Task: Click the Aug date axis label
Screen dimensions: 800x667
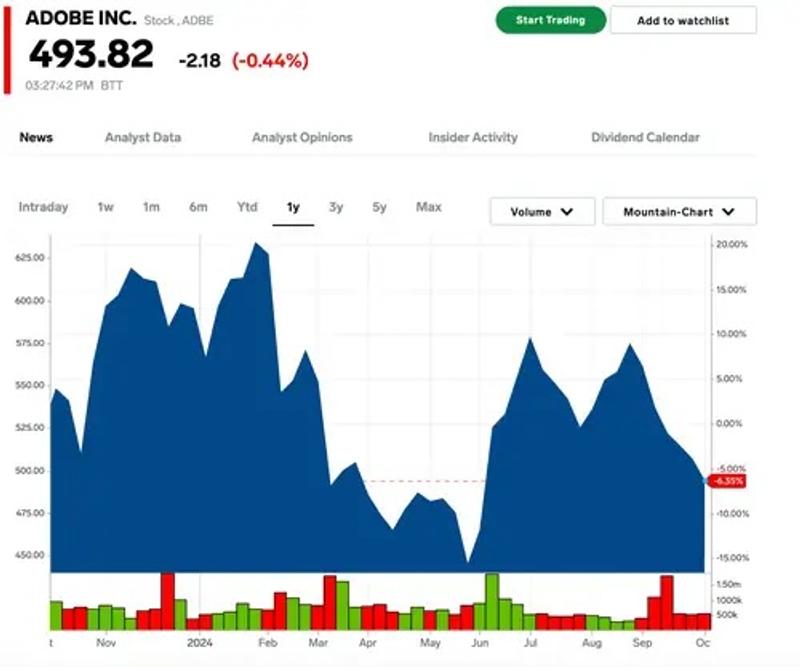Action: 592,643
